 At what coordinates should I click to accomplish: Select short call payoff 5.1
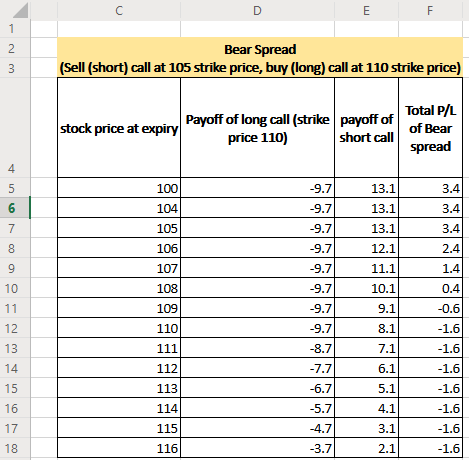click(x=366, y=388)
